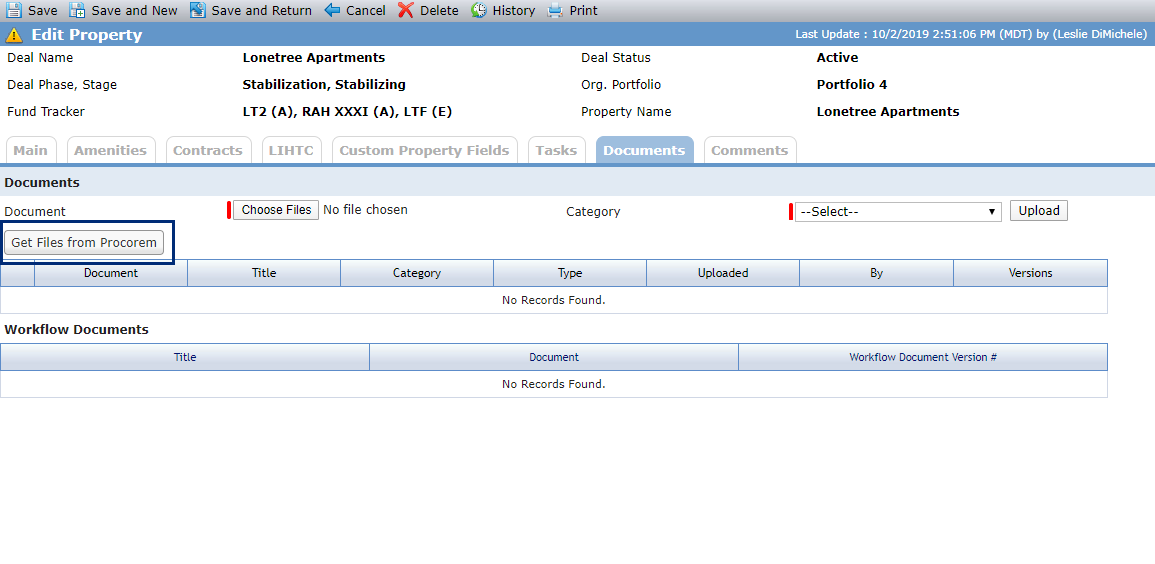This screenshot has width=1155, height=564.
Task: Click the Workflow Documents section heading
Action: click(77, 329)
